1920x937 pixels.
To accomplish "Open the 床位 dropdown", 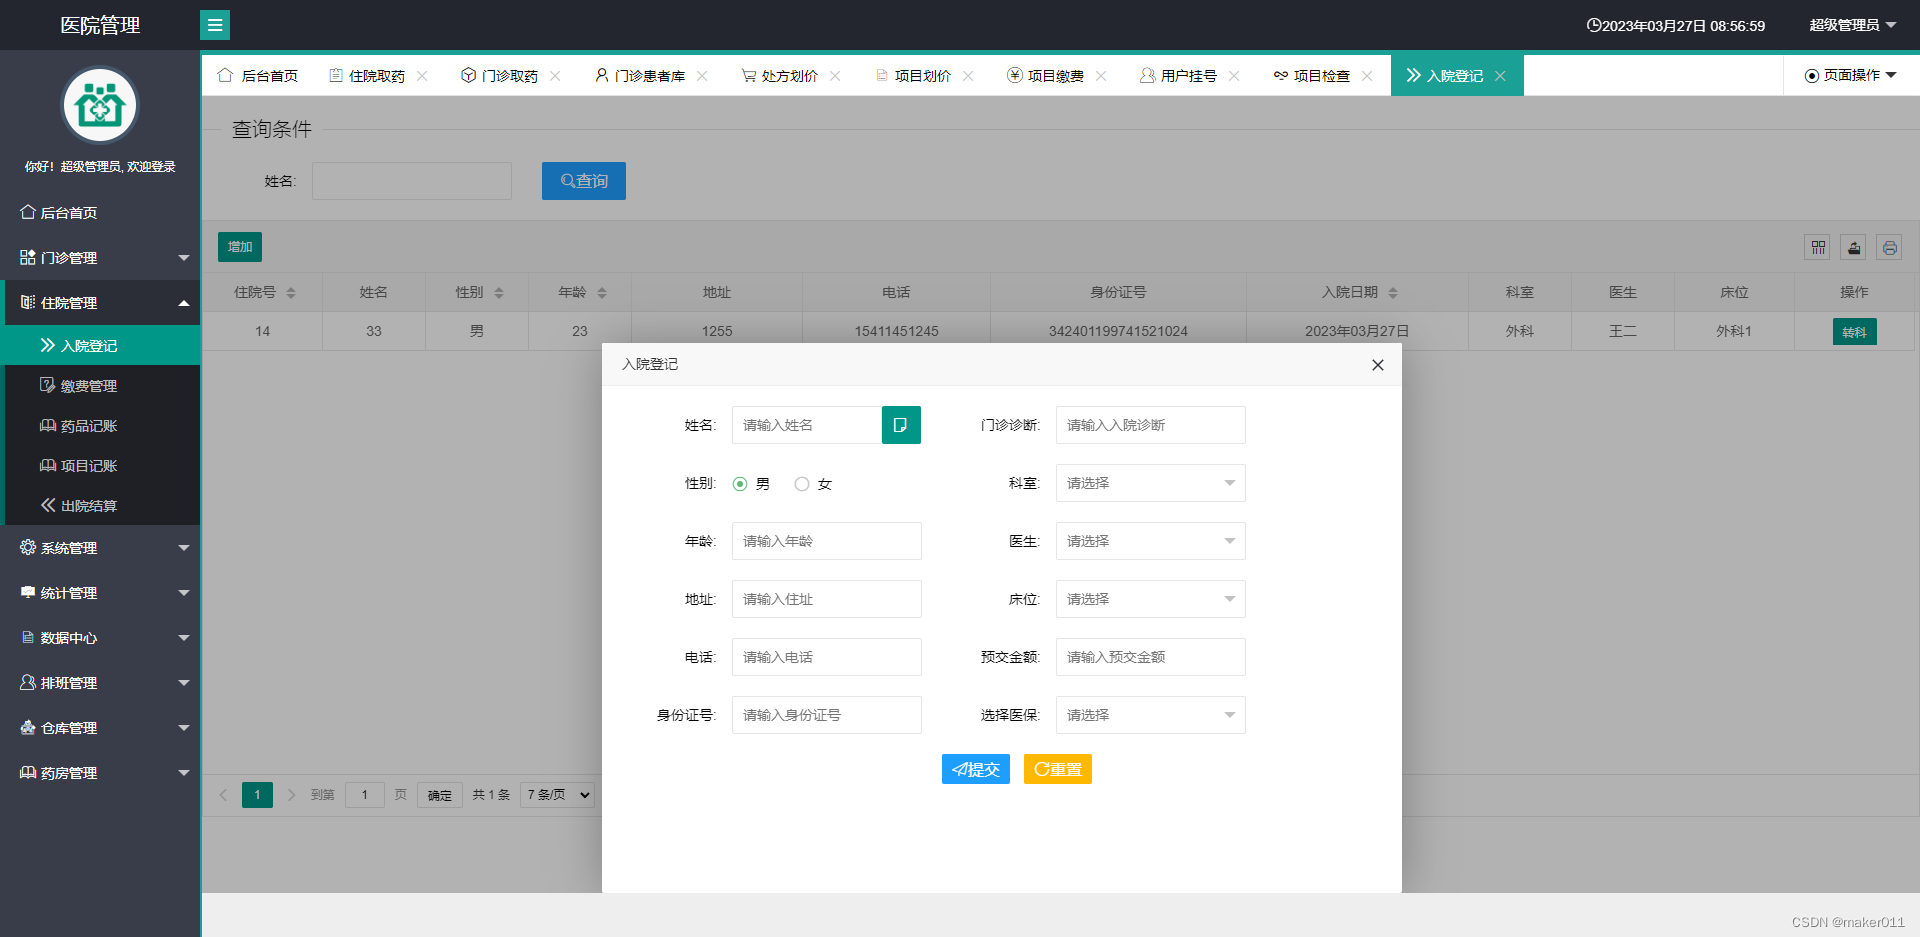I will (x=1151, y=599).
